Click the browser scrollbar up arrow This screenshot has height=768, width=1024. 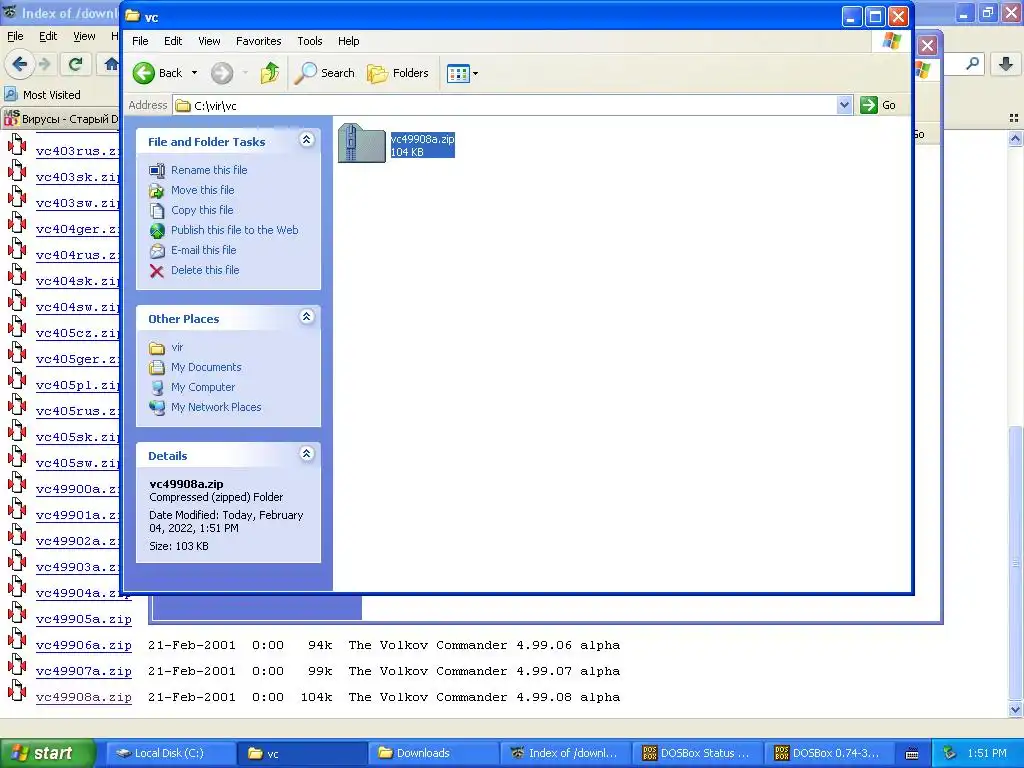(x=1015, y=138)
